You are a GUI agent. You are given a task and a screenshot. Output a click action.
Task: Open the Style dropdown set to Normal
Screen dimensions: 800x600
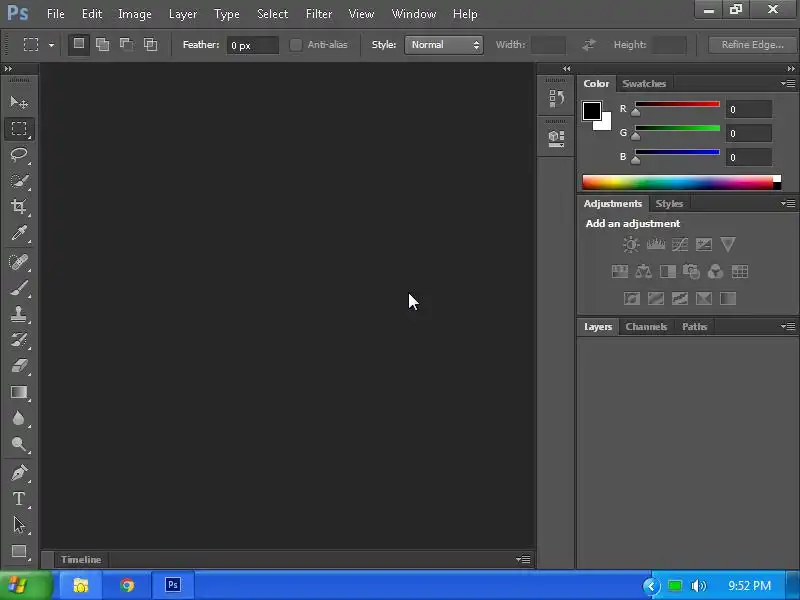(444, 45)
